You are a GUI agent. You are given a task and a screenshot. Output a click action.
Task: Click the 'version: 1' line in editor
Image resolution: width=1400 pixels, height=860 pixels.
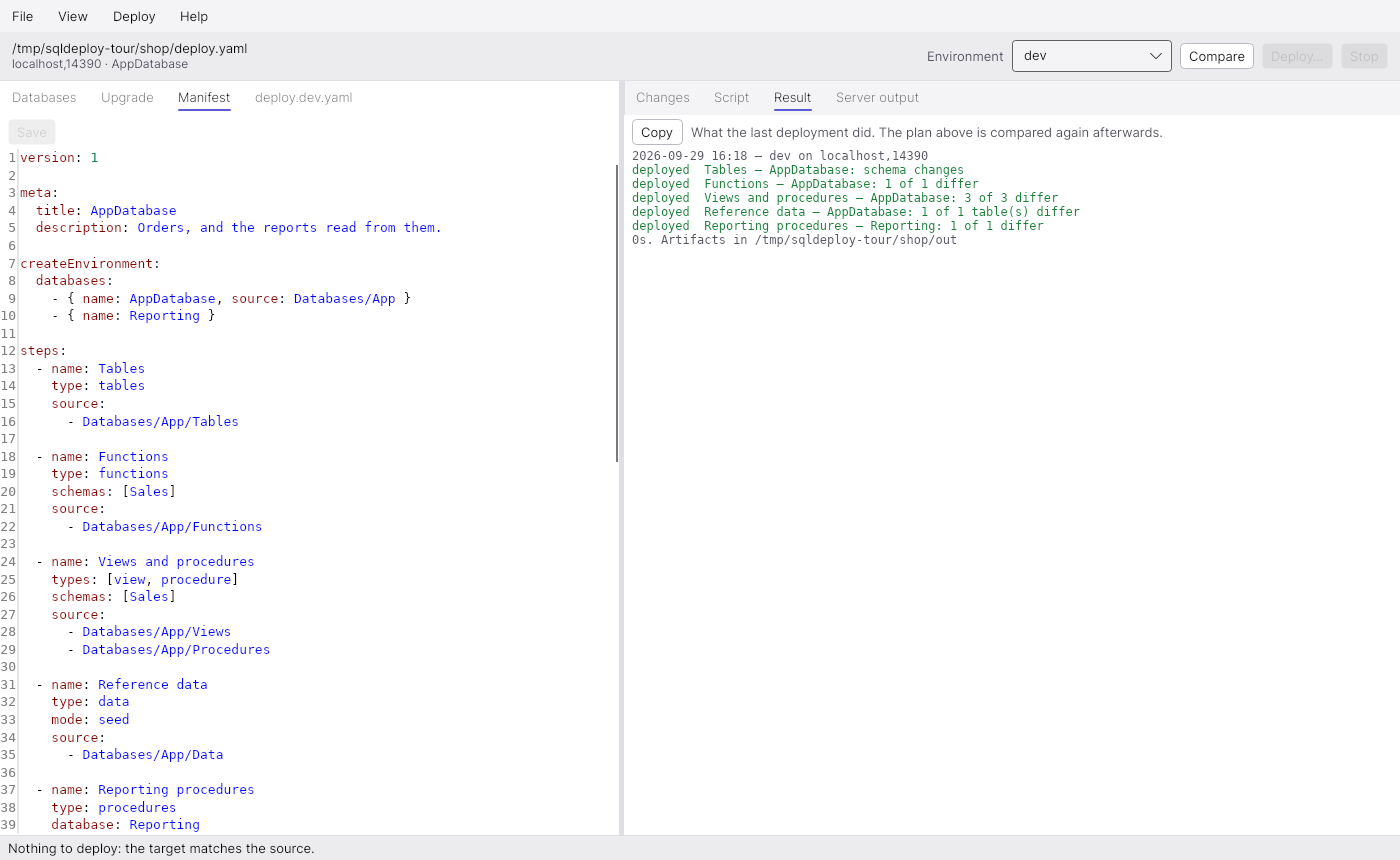tap(59, 158)
